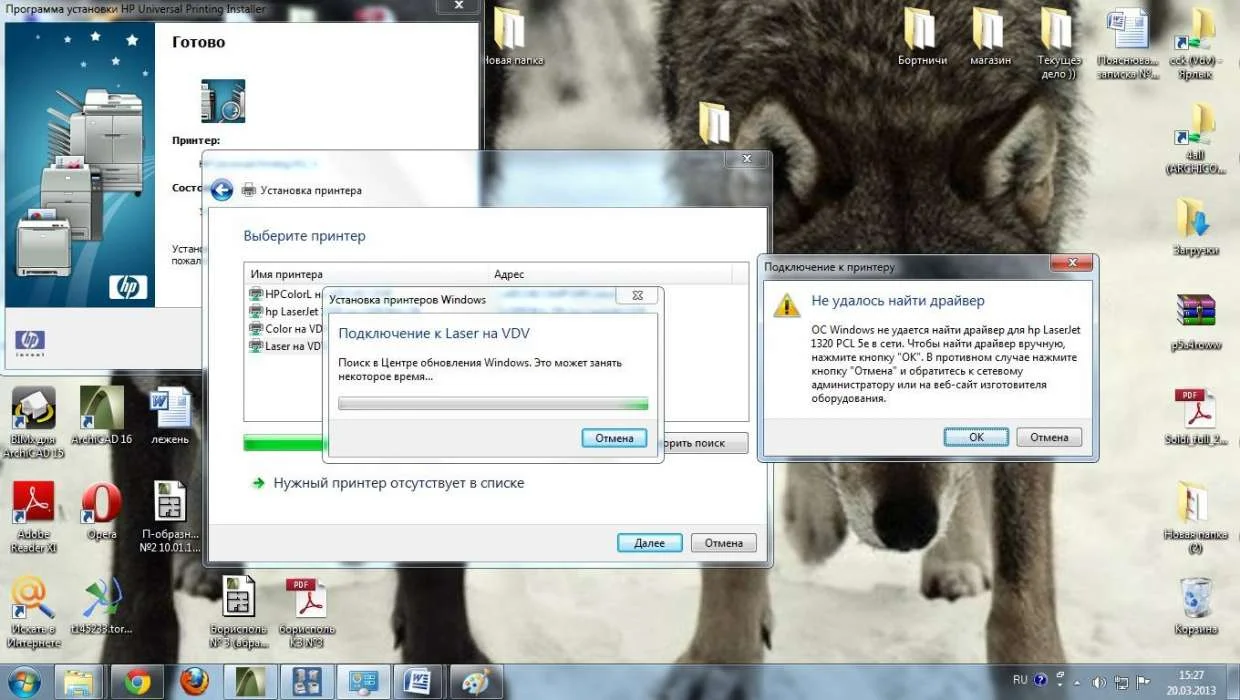Open Искать в Интернете shortcut

coord(33,612)
